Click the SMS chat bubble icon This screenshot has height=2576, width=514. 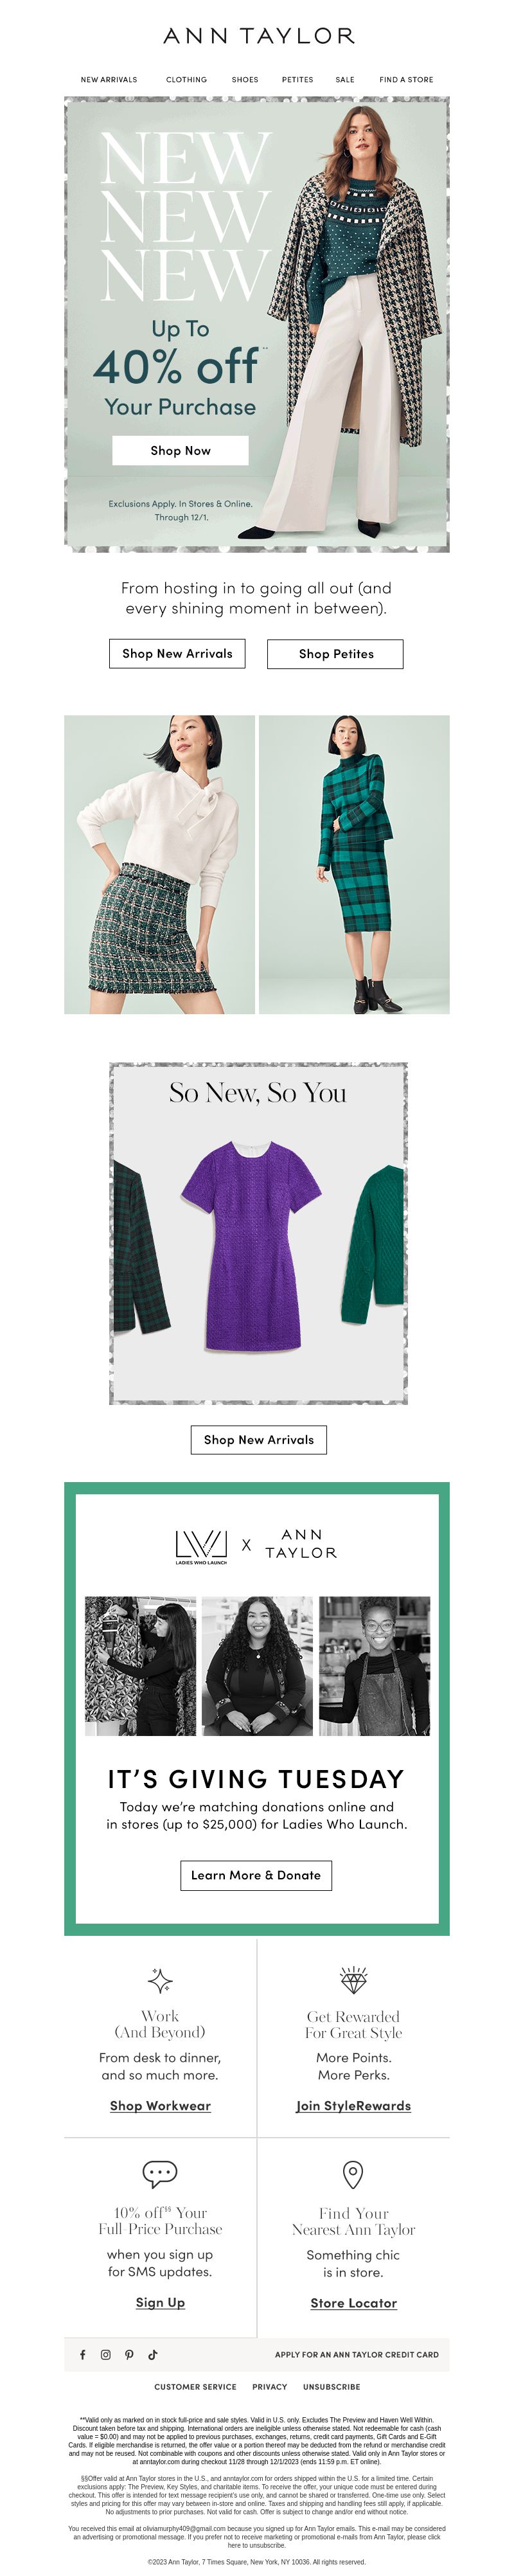click(160, 2173)
